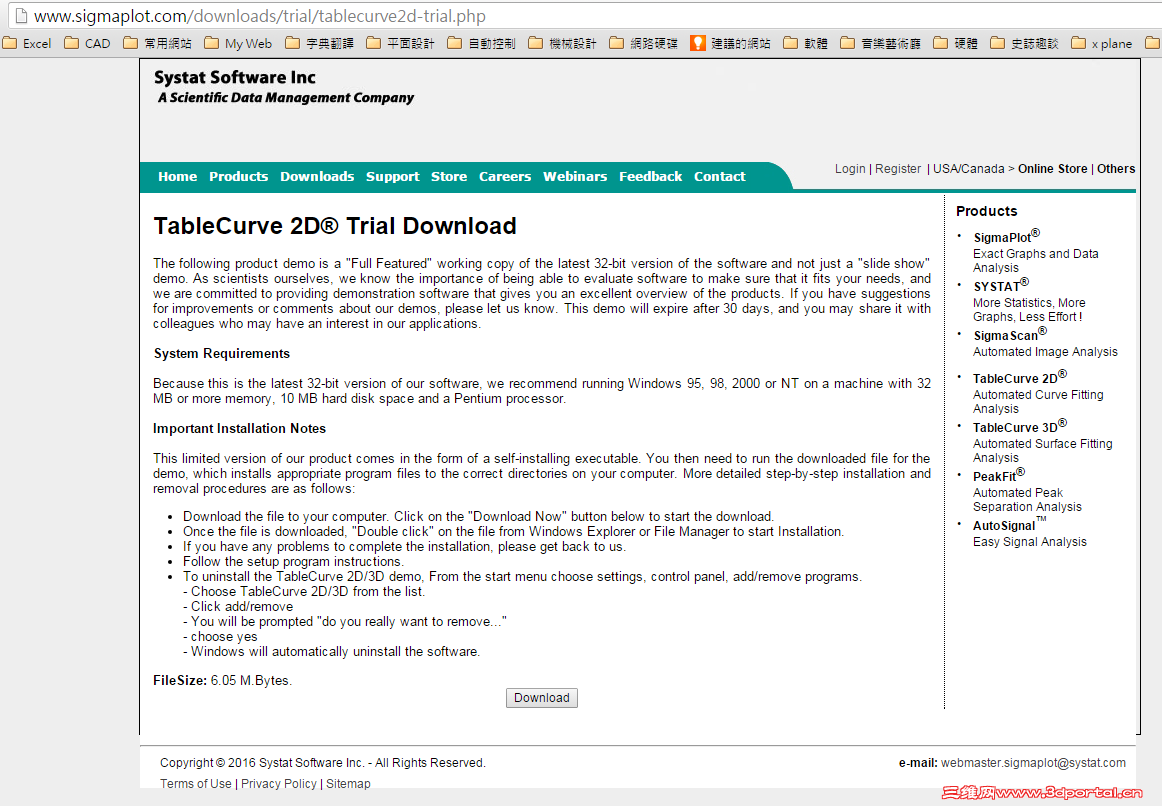The image size is (1162, 806).
Task: Open the 音樂藝術廳 bookmark folder
Action: tap(880, 44)
